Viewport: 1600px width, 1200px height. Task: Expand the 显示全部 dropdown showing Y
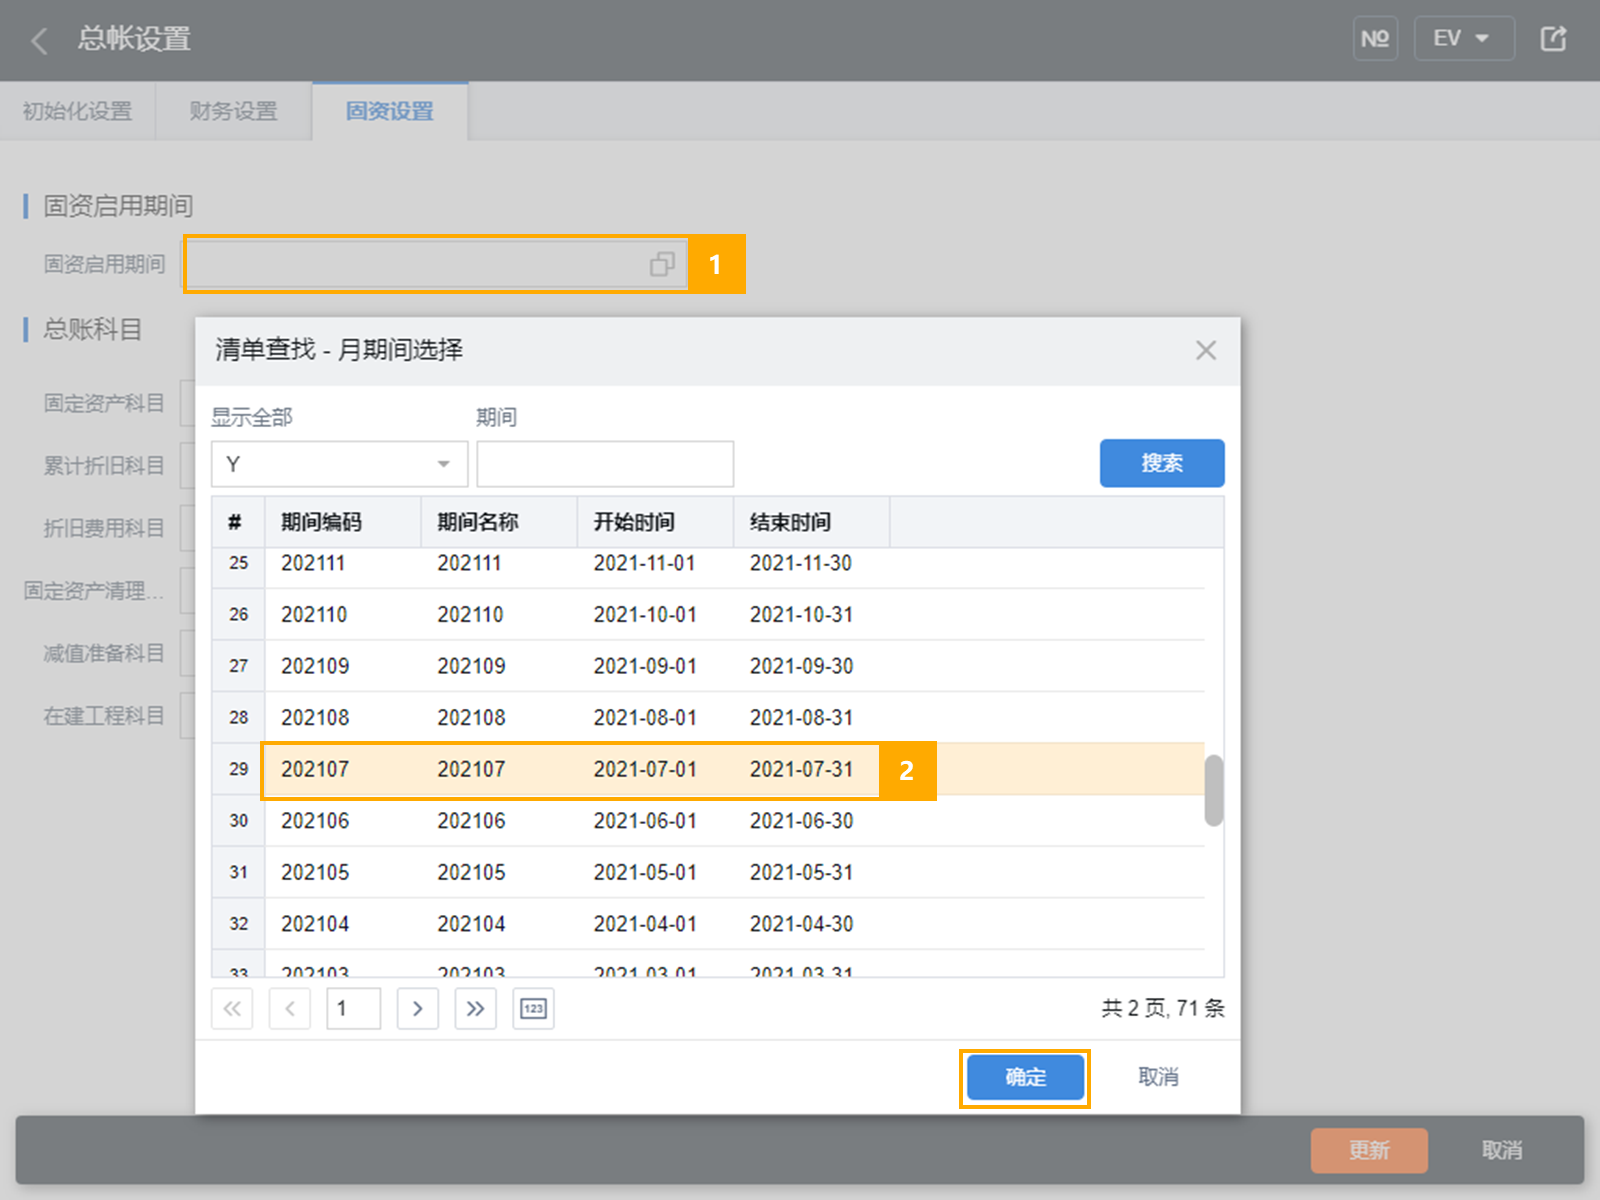[x=339, y=464]
